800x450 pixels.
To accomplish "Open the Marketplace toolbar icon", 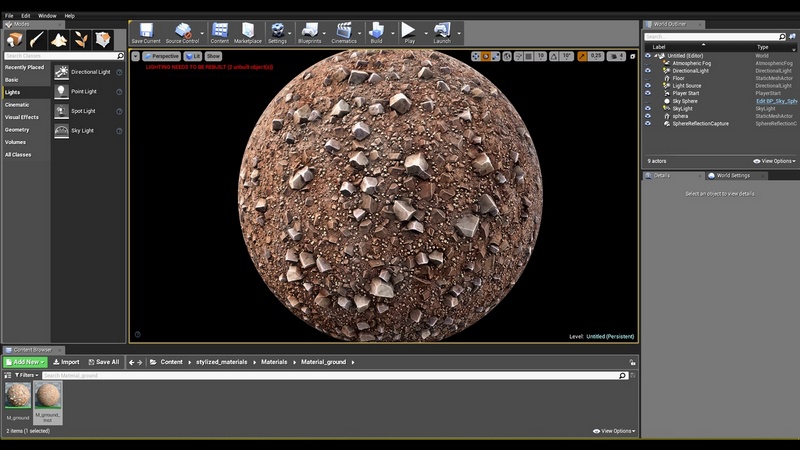I will 247,32.
